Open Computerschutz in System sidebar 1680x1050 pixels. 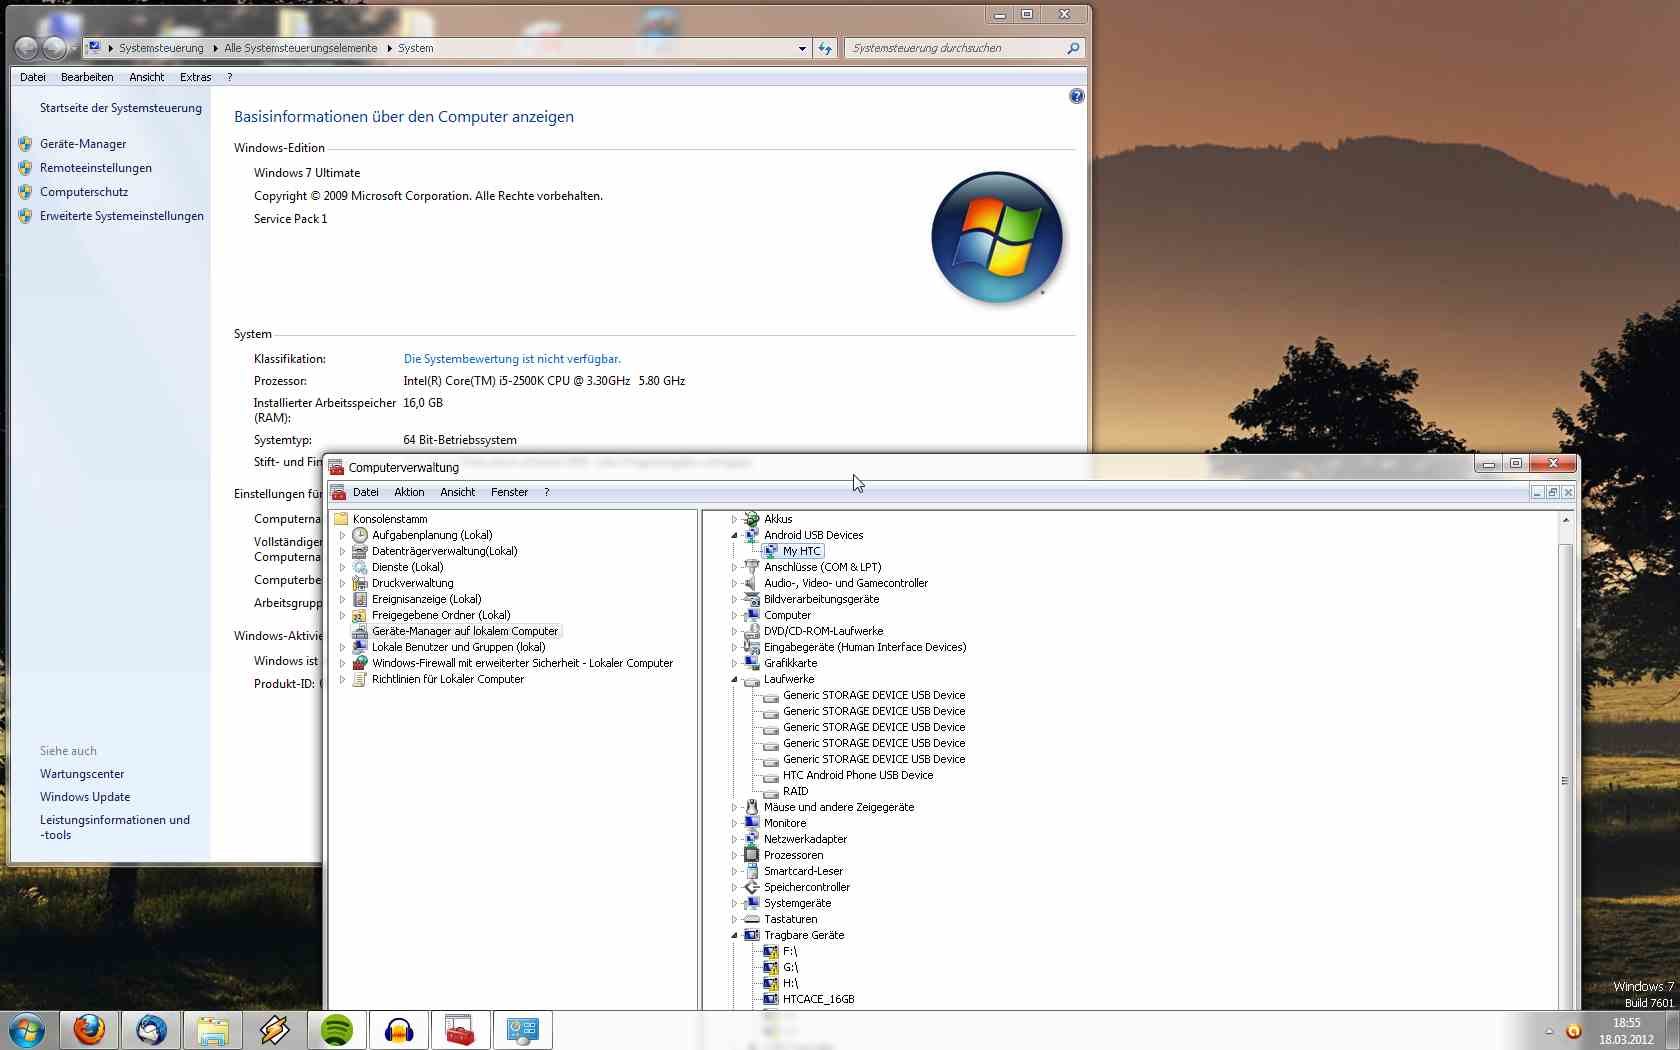point(84,192)
